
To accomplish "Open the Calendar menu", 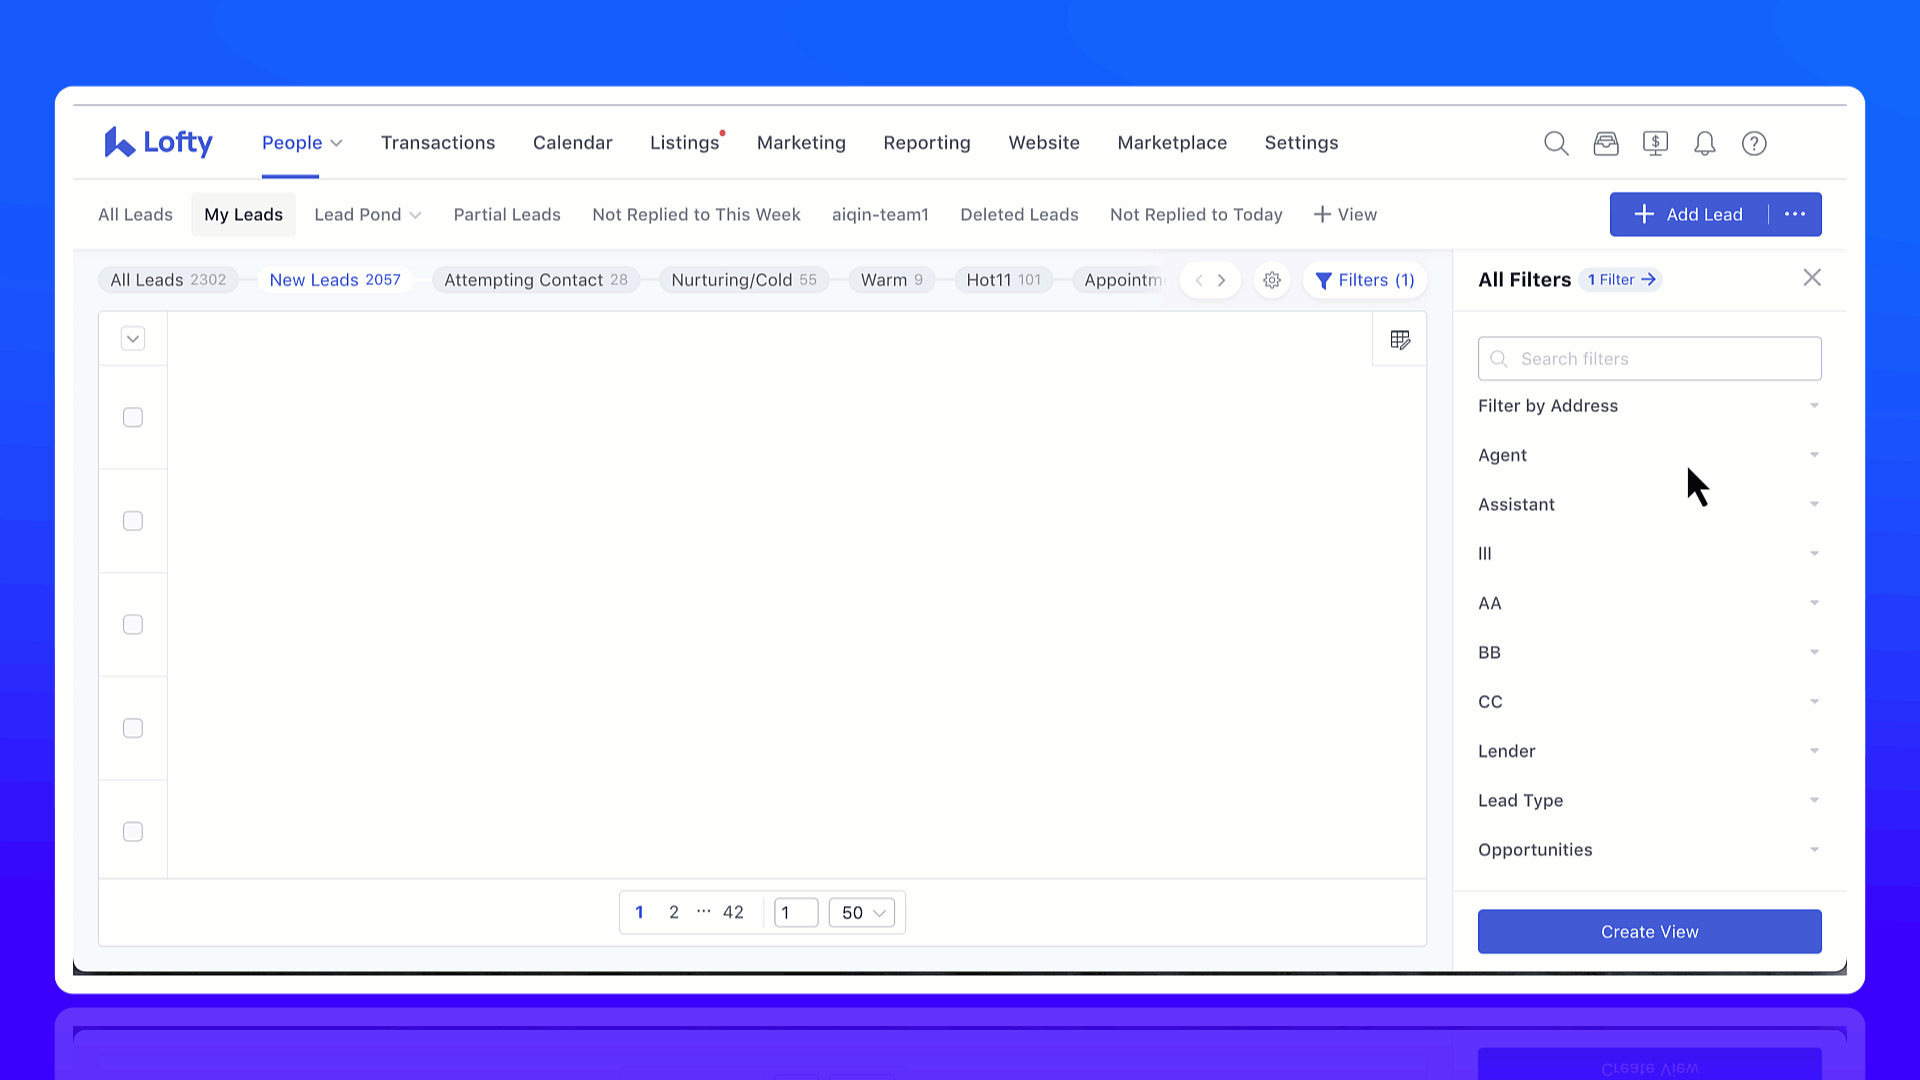I will [573, 143].
